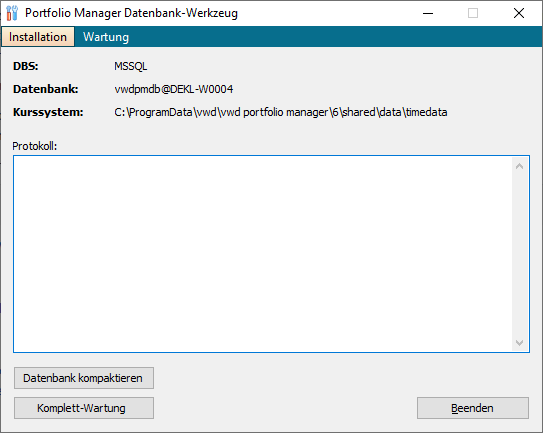Select the MSSQL DBS value

[x=131, y=66]
